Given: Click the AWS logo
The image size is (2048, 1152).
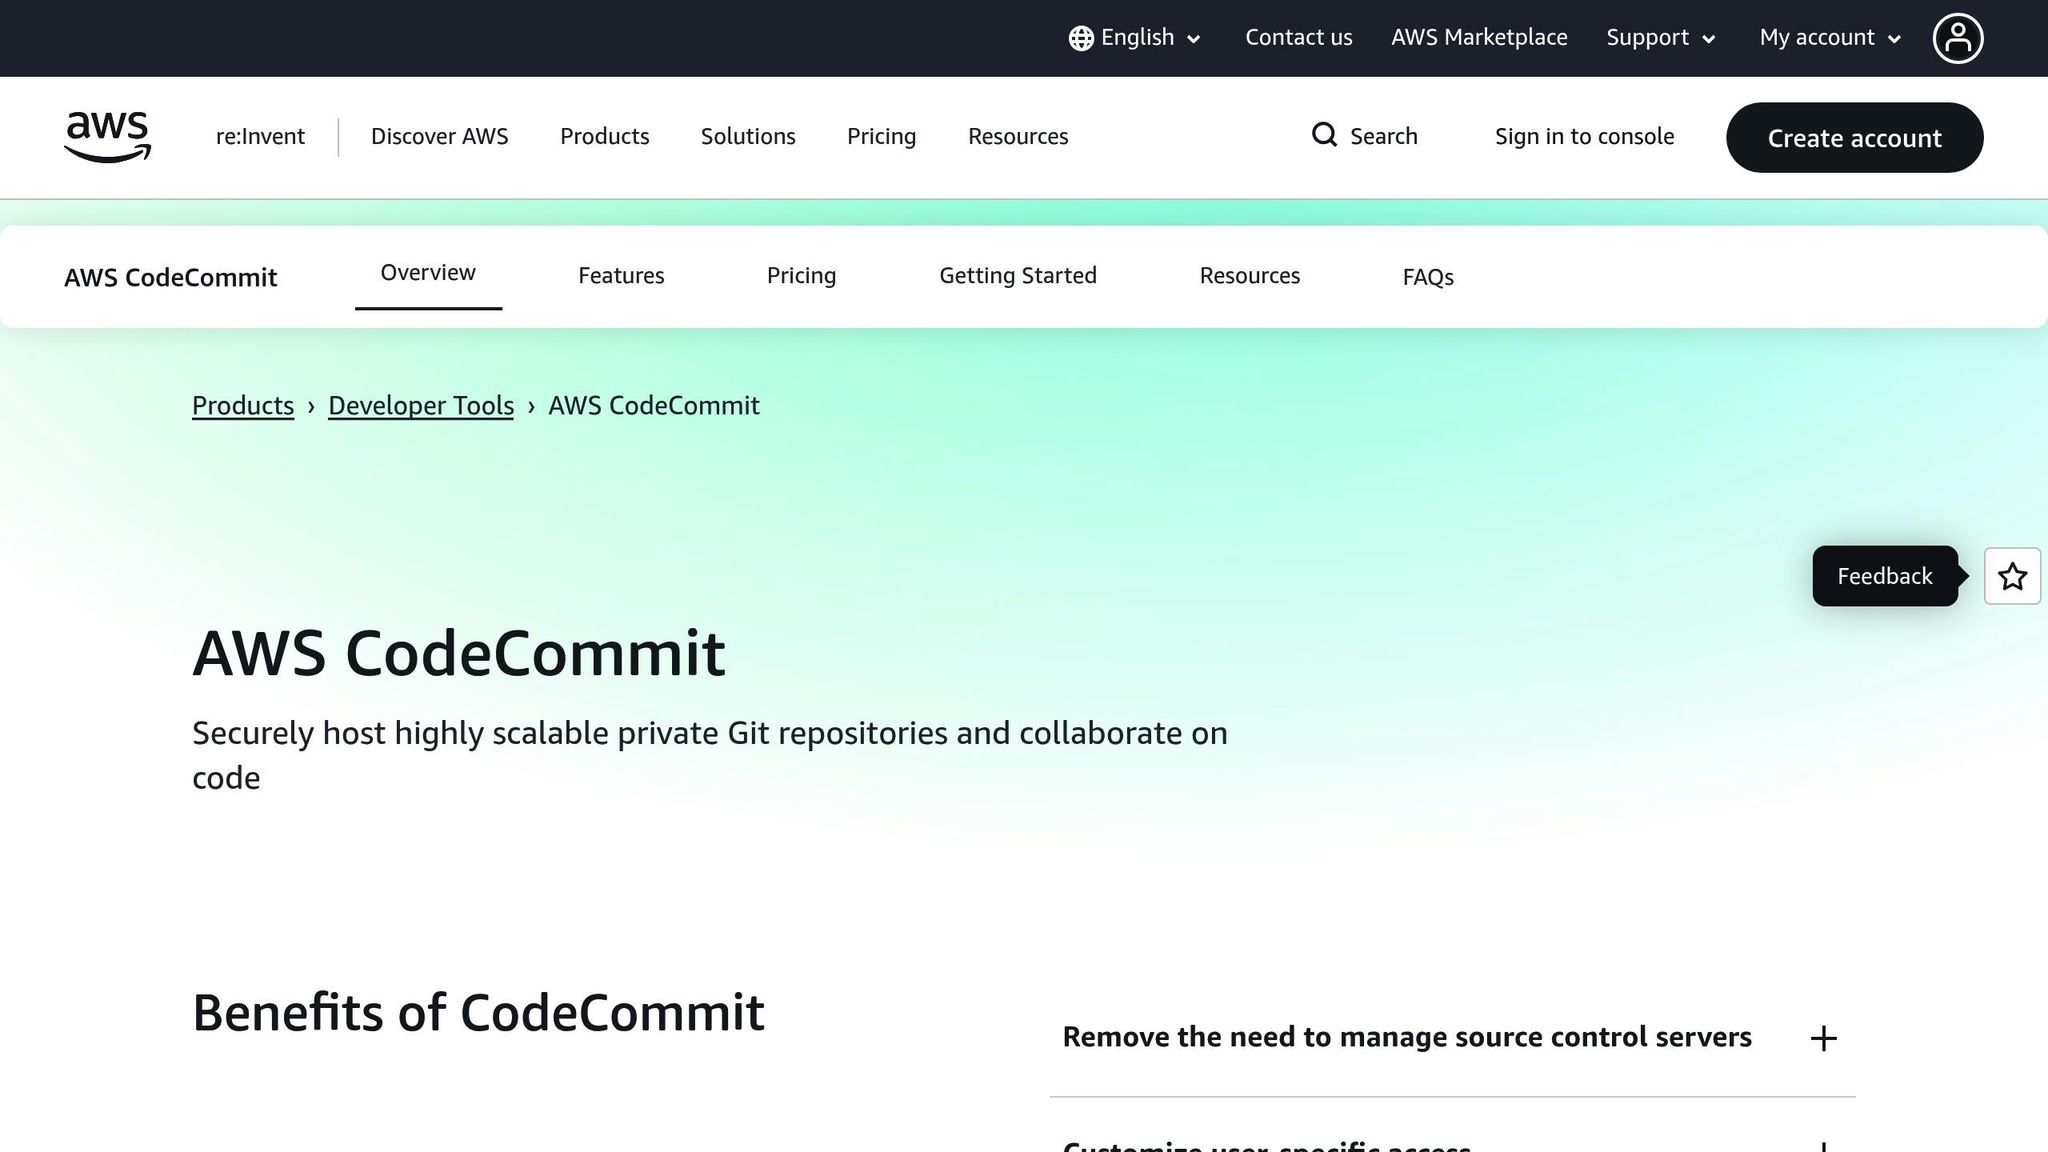Looking at the screenshot, I should point(106,137).
